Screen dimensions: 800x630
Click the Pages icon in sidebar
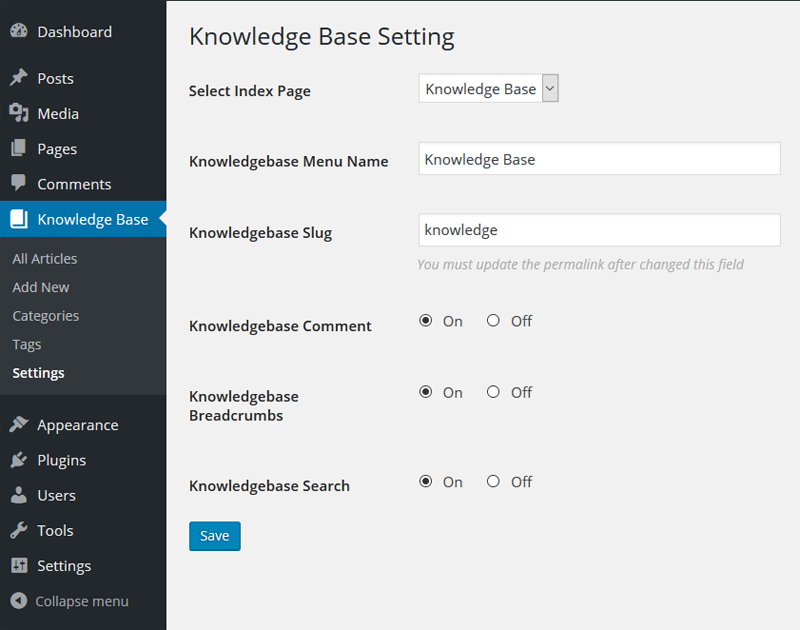click(18, 148)
